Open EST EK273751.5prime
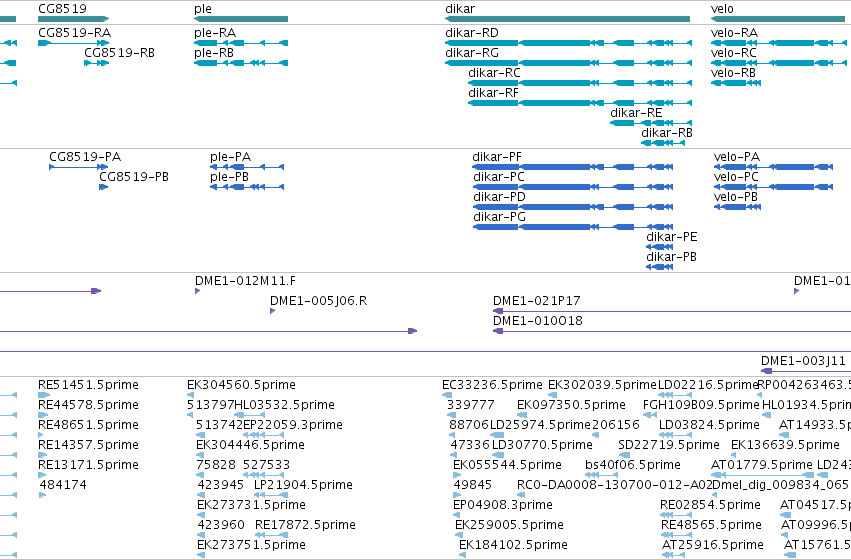The width and height of the screenshot is (851, 560). (x=201, y=555)
